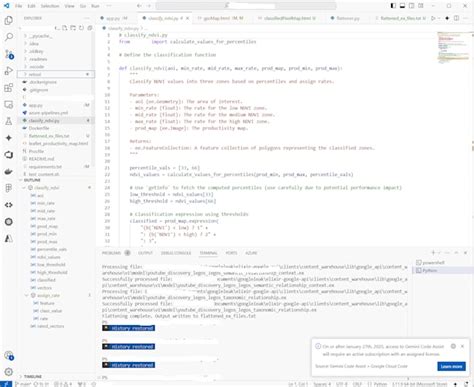Switch to the PORTS panel tab
Screen dimensions: 474x387
click(231, 253)
